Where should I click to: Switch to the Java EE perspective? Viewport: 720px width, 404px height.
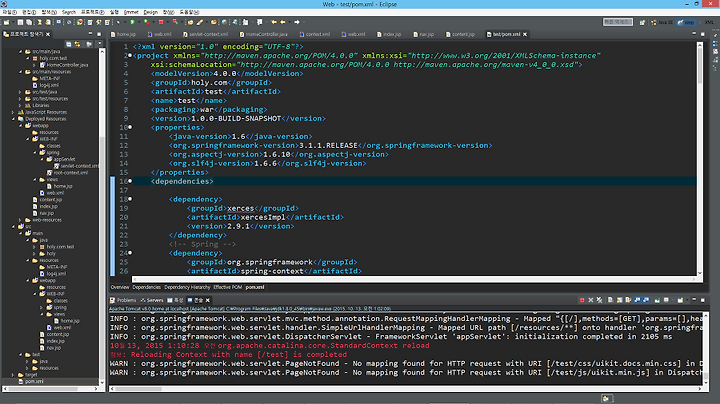tap(662, 22)
